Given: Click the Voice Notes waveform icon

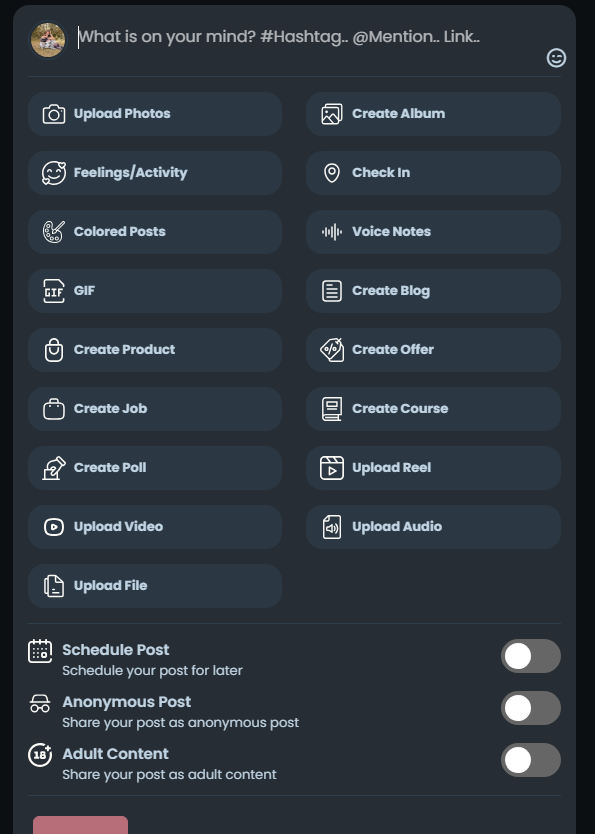Looking at the screenshot, I should point(332,232).
